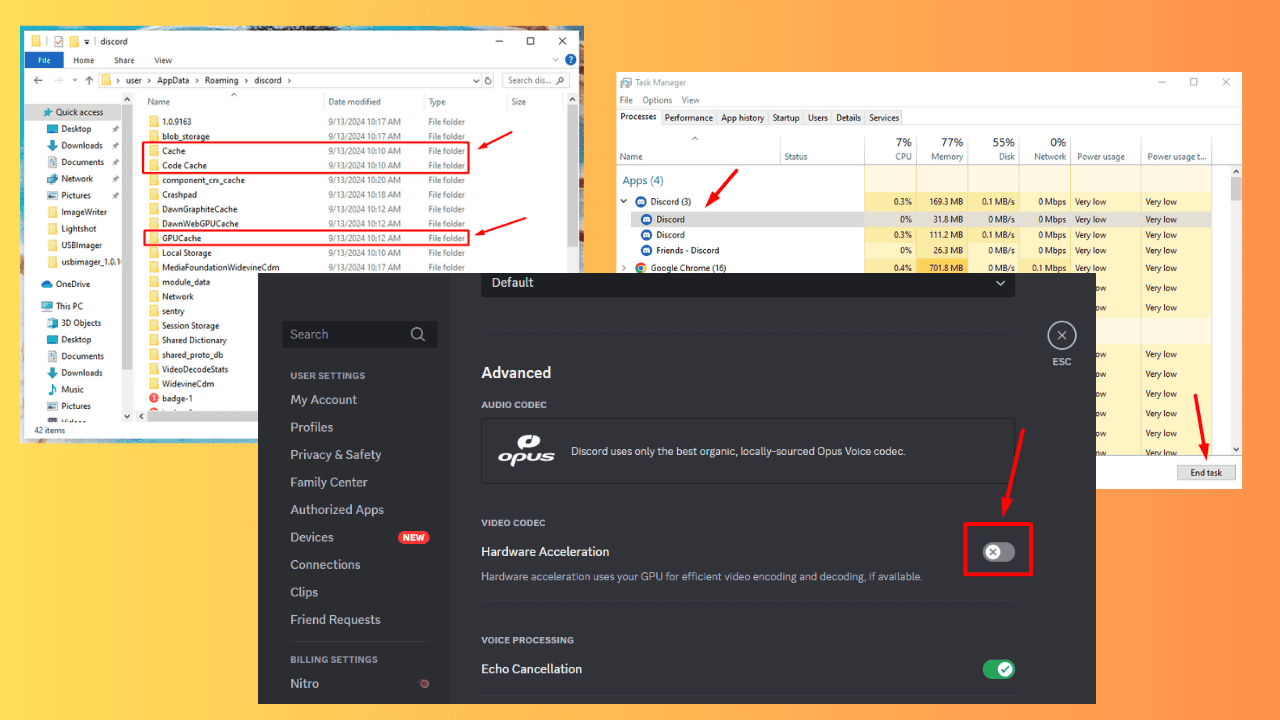1280x720 pixels.
Task: Close Discord settings with the ESC circle
Action: click(x=1062, y=335)
